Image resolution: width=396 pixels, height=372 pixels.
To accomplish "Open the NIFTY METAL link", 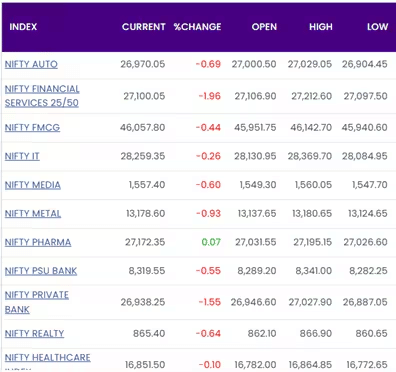I will (x=33, y=213).
